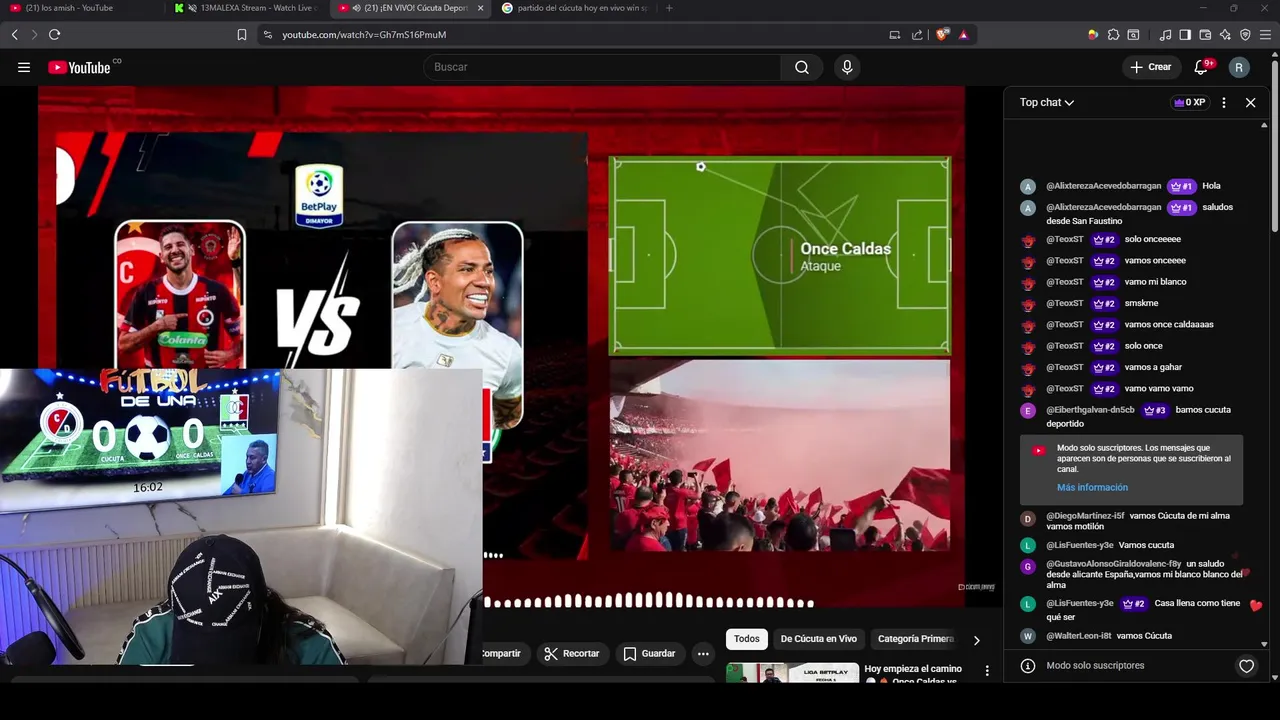Open the Extensions puzzle icon

pyautogui.click(x=1113, y=34)
